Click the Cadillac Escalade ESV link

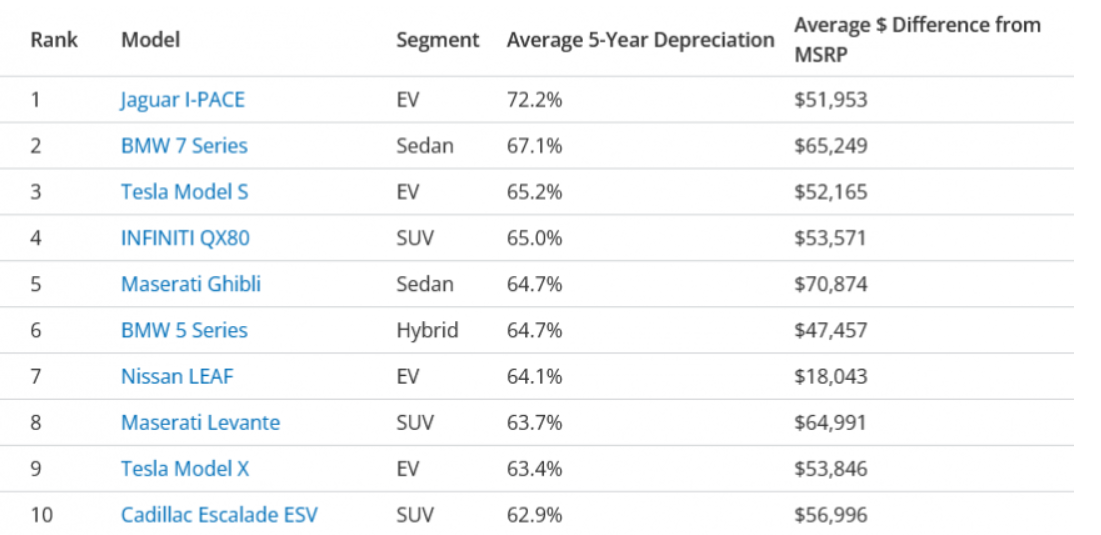[219, 516]
